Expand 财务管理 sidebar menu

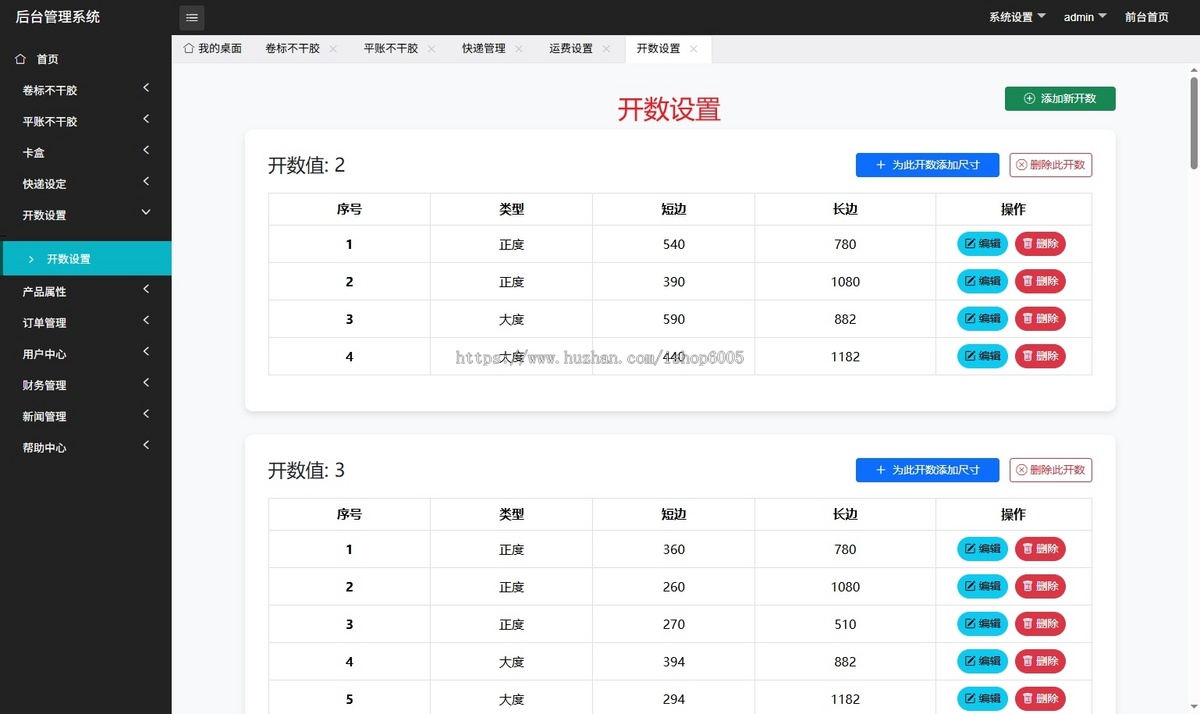[x=86, y=385]
